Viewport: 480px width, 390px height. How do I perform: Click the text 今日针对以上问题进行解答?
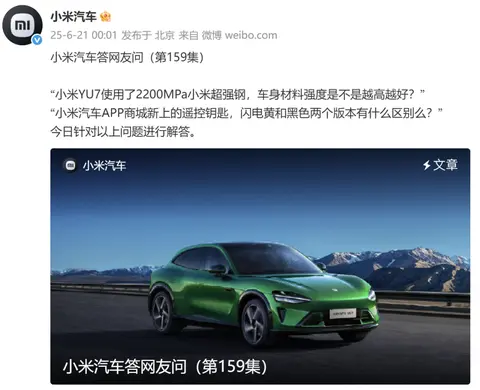(x=123, y=132)
